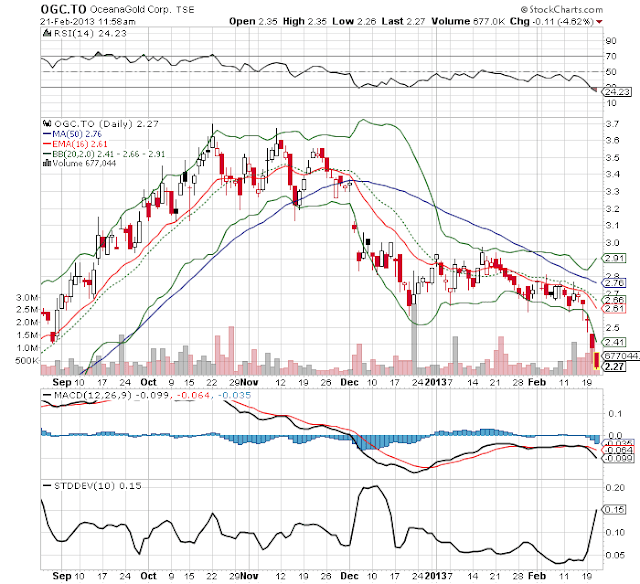Image resolution: width=640 pixels, height=584 pixels.
Task: Click the 2.66 middle band price tag
Action: click(x=614, y=300)
